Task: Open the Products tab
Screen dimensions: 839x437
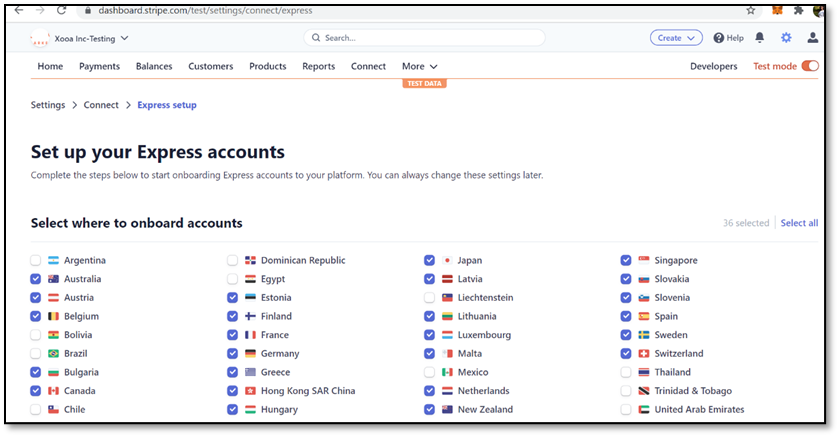Action: click(268, 66)
